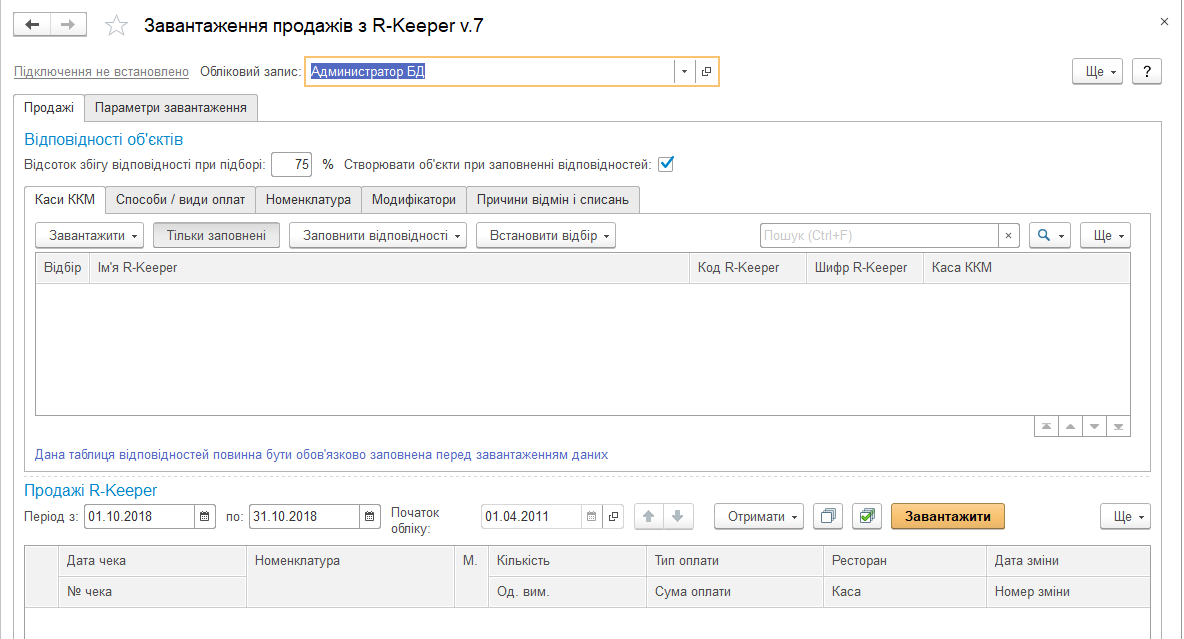Open the help question mark button
The height and width of the screenshot is (639, 1184).
[x=1146, y=72]
